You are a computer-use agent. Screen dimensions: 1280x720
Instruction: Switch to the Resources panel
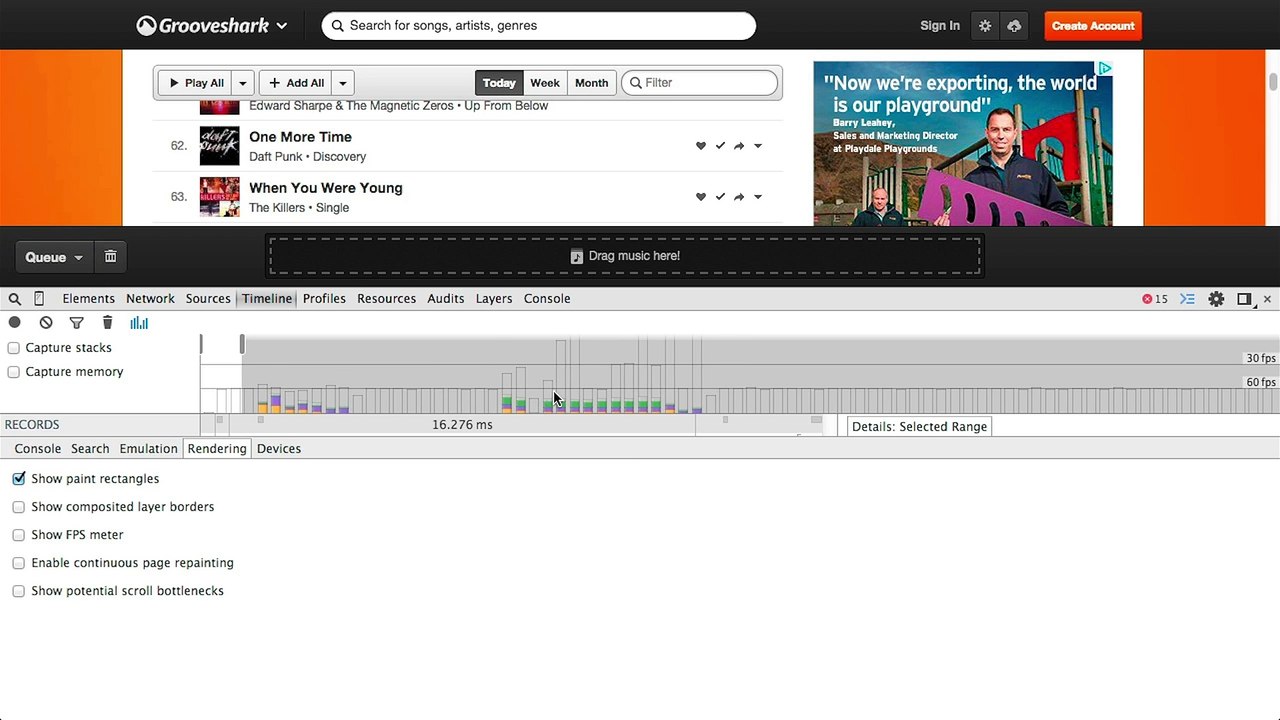click(x=386, y=299)
